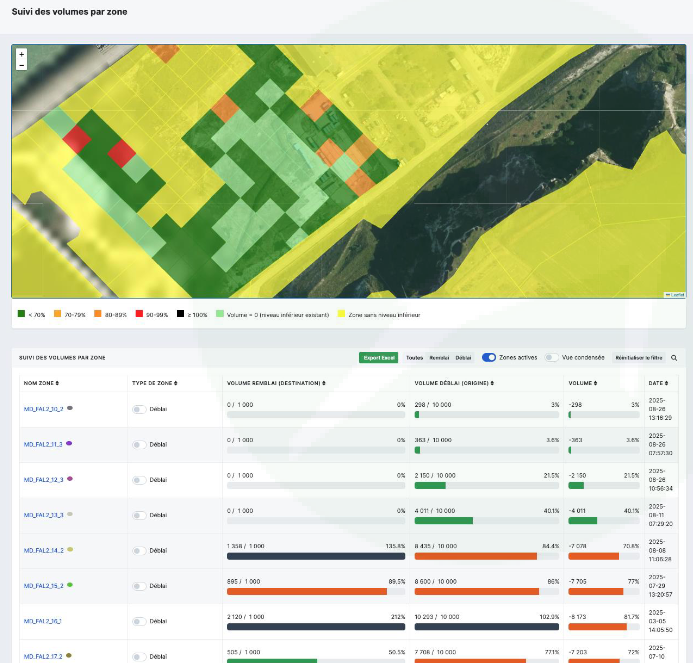The width and height of the screenshot is (693, 665).
Task: Click yellow dot beside MD_FAL2_14_2
Action: [70, 550]
